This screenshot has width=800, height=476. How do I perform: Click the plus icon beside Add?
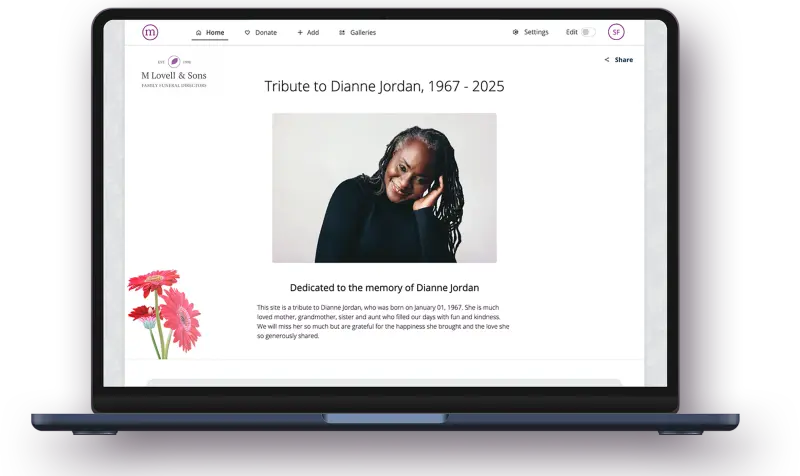pos(300,32)
